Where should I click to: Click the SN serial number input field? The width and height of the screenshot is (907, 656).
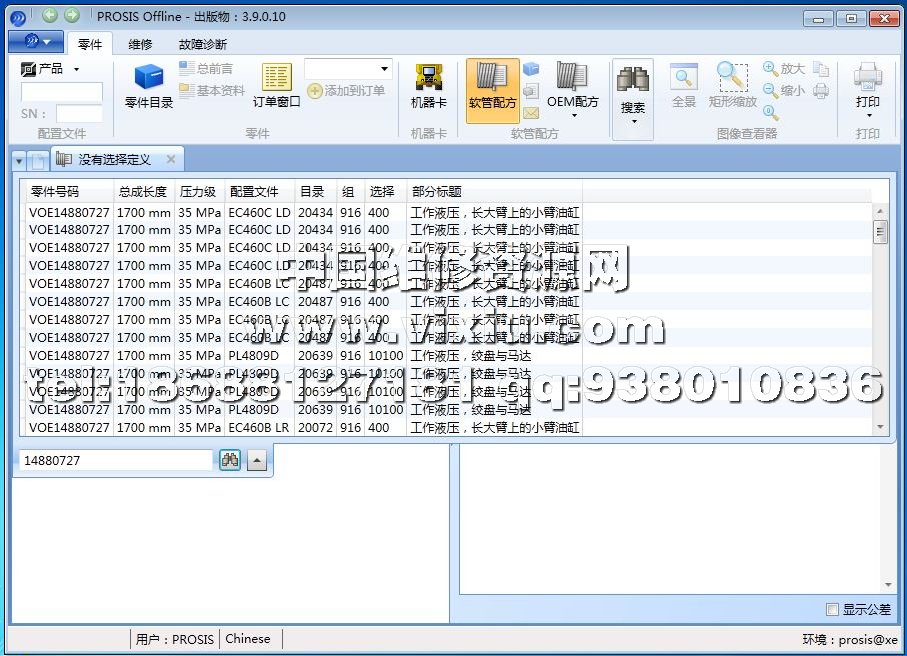point(79,114)
